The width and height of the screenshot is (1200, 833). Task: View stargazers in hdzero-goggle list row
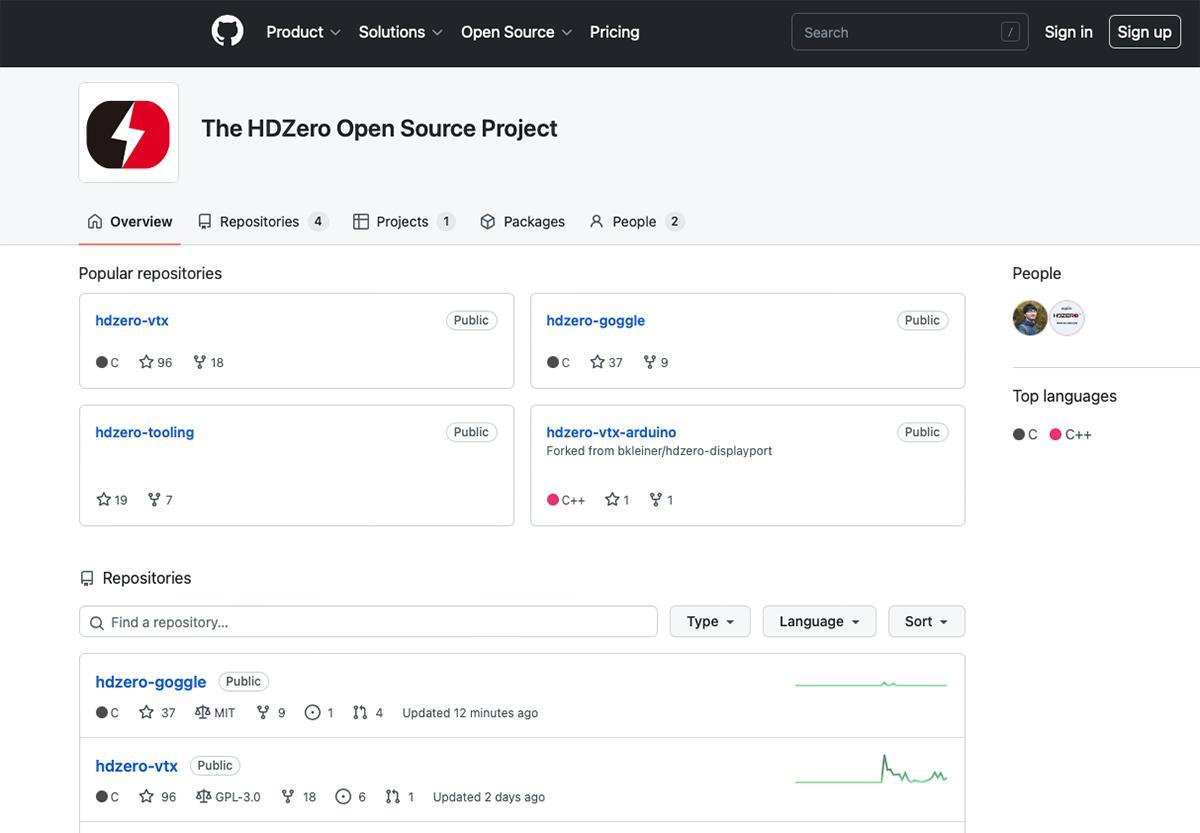(x=157, y=713)
